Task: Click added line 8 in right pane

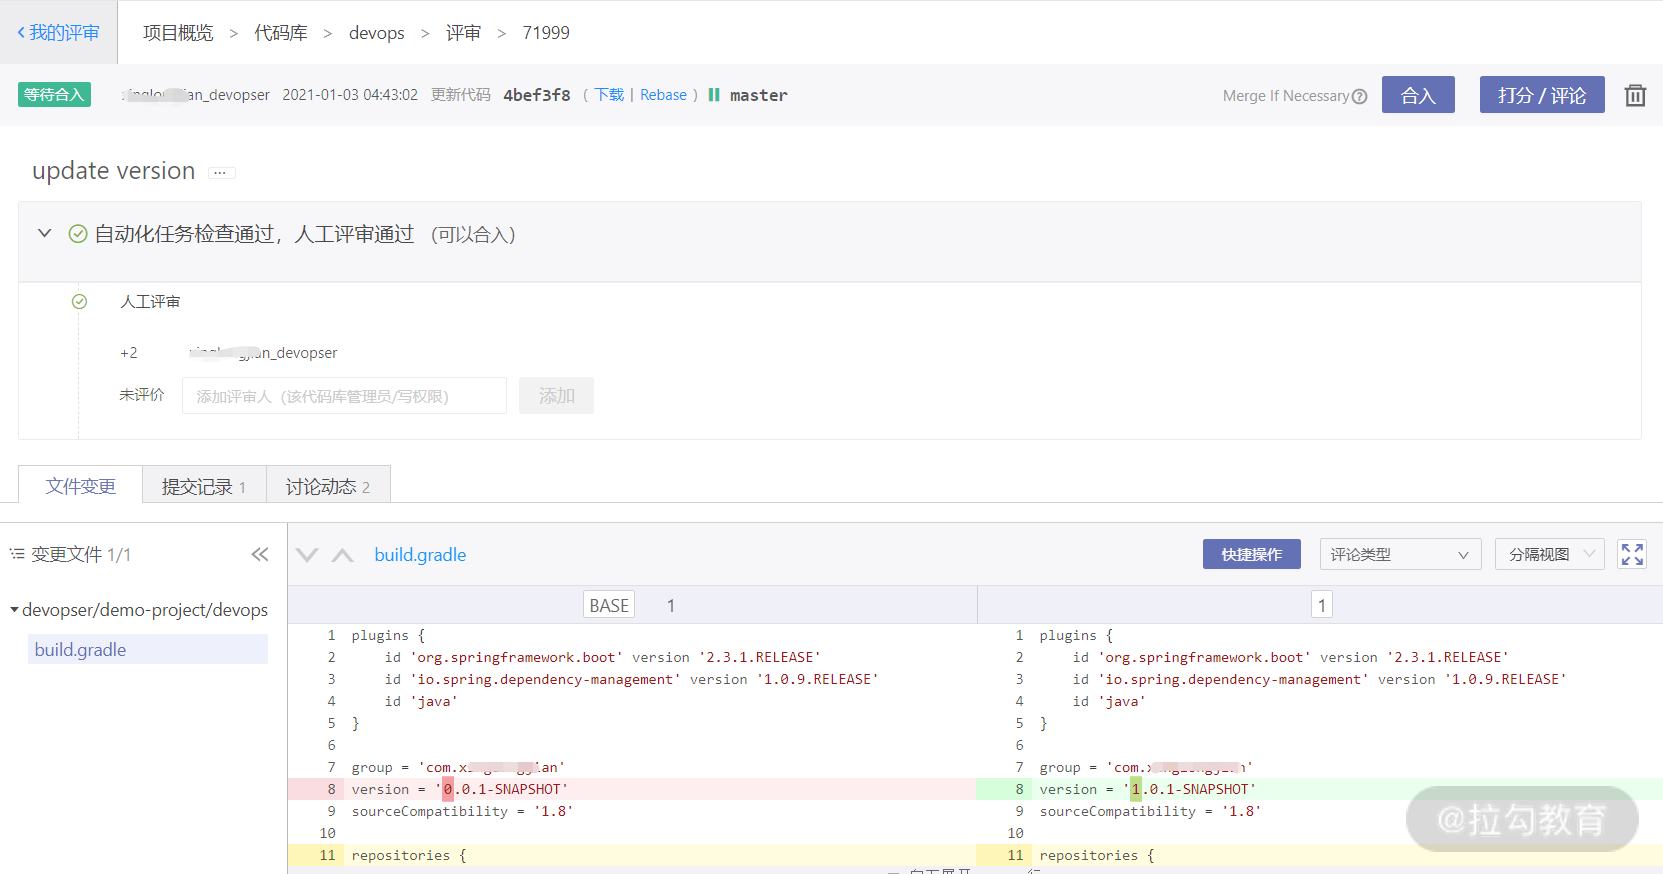Action: pos(1320,789)
